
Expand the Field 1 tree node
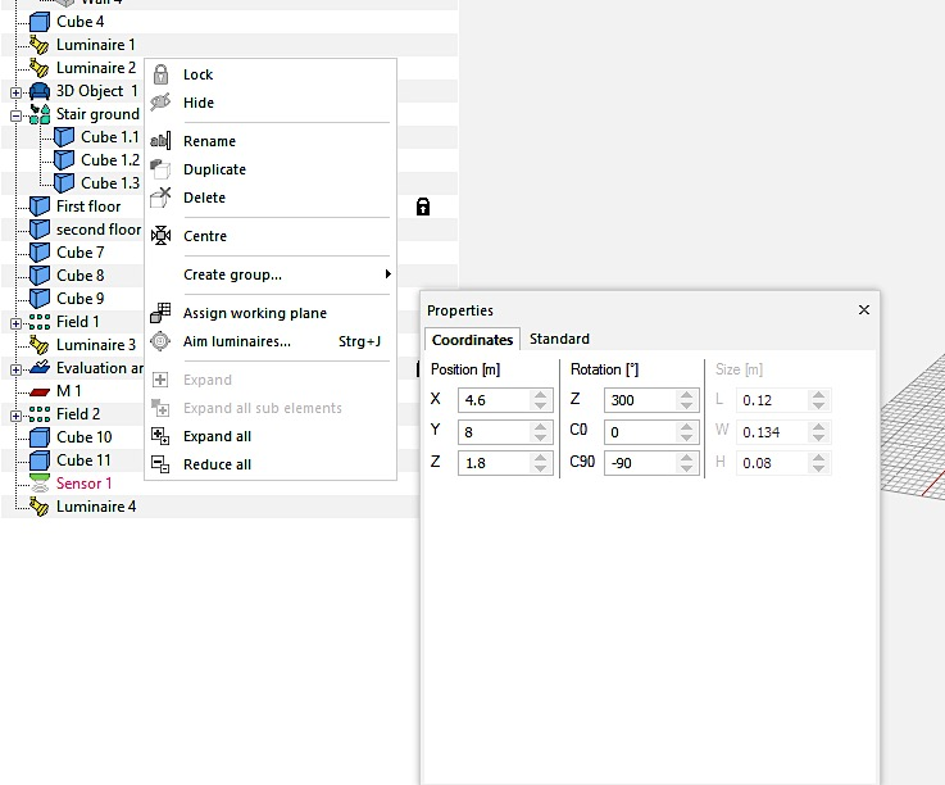tap(16, 323)
